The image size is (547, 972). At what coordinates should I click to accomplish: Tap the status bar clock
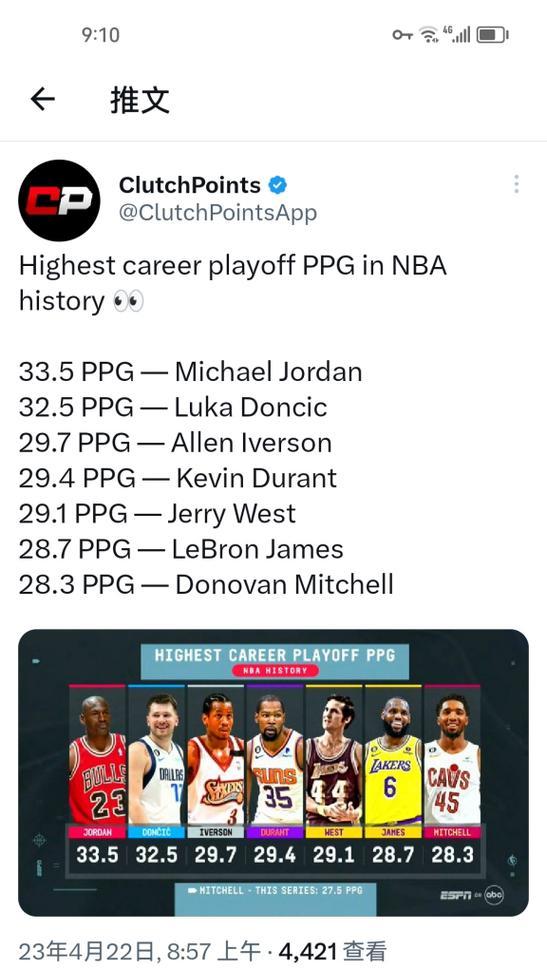tap(100, 35)
